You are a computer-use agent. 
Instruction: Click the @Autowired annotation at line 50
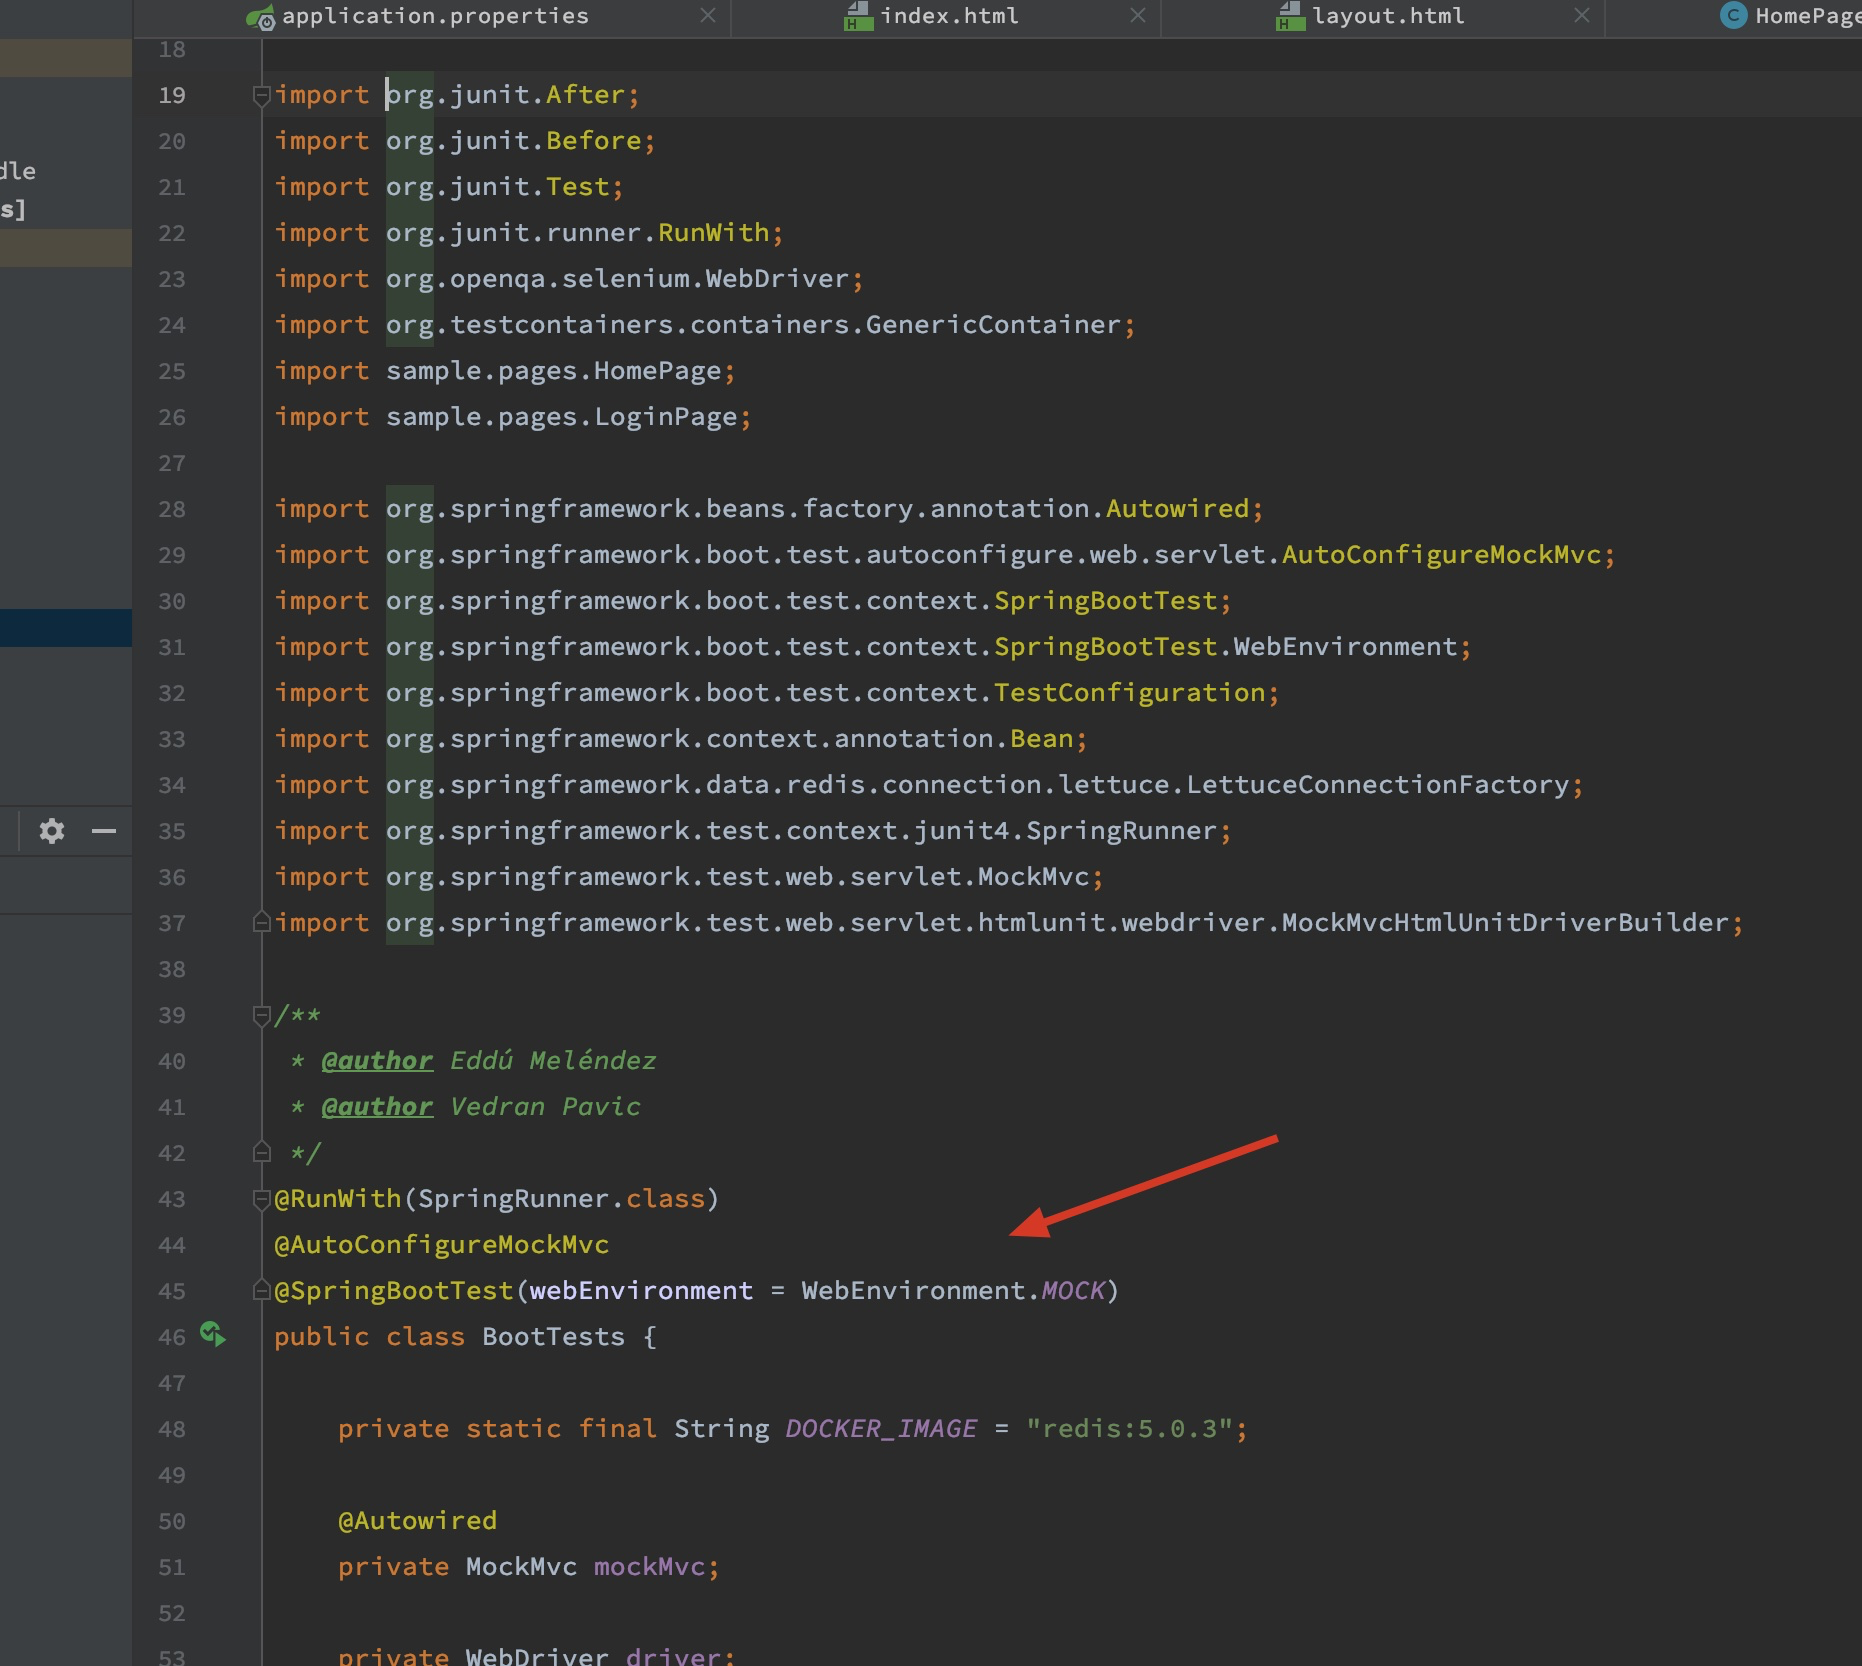(418, 1521)
